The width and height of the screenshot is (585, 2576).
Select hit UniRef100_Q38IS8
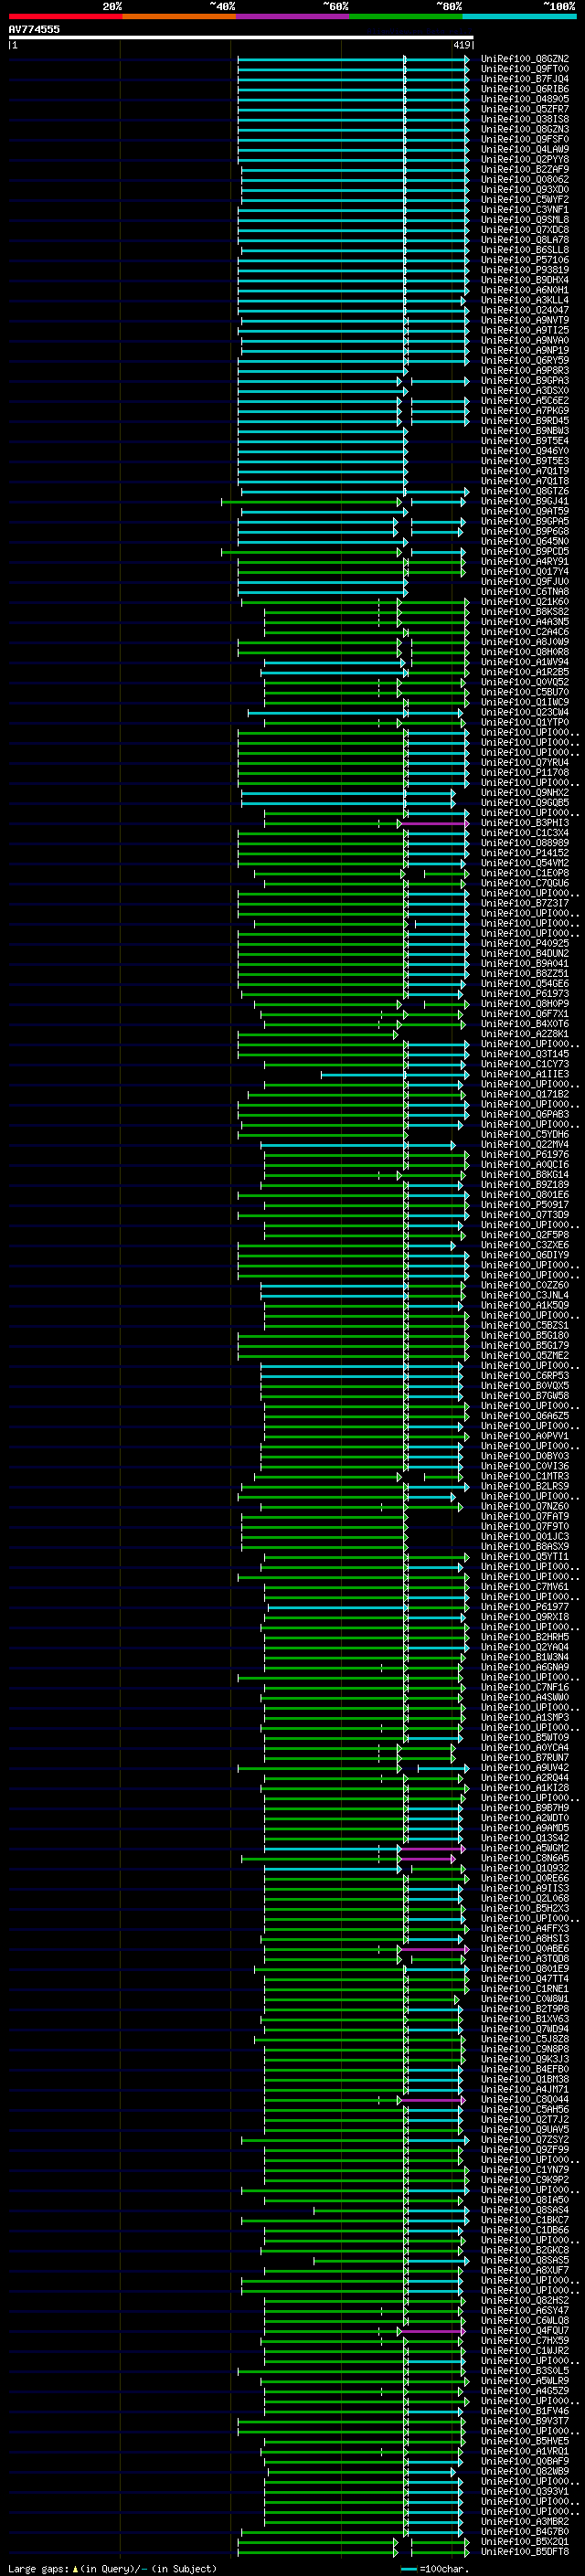[x=525, y=119]
